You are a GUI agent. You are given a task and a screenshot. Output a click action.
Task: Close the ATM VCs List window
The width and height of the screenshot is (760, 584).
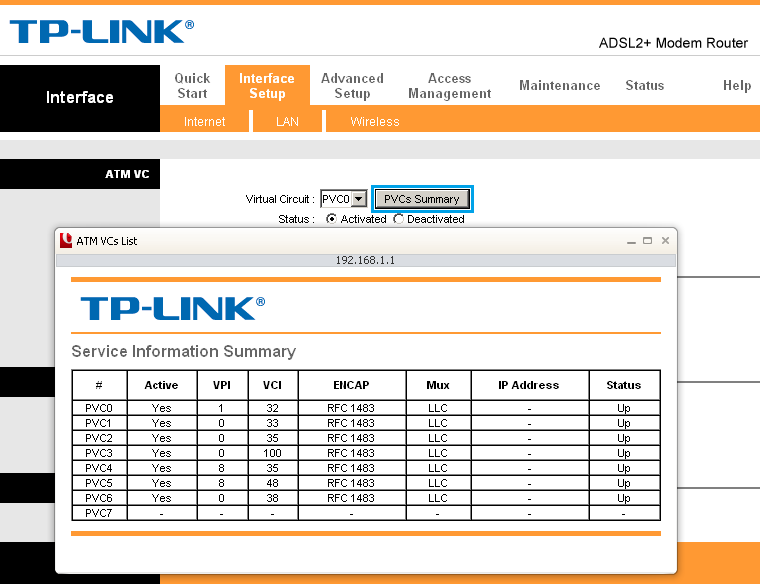(x=665, y=240)
